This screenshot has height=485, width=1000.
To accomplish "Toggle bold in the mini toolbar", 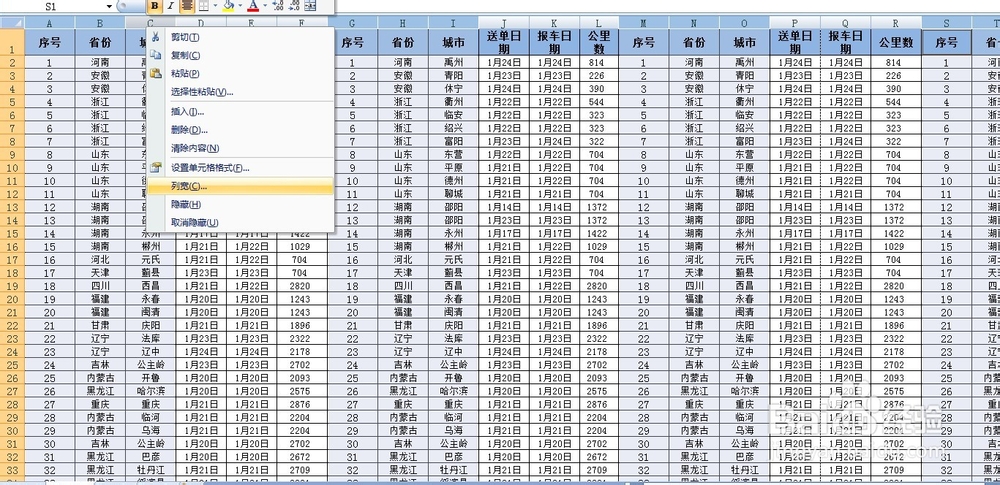I will pos(154,6).
